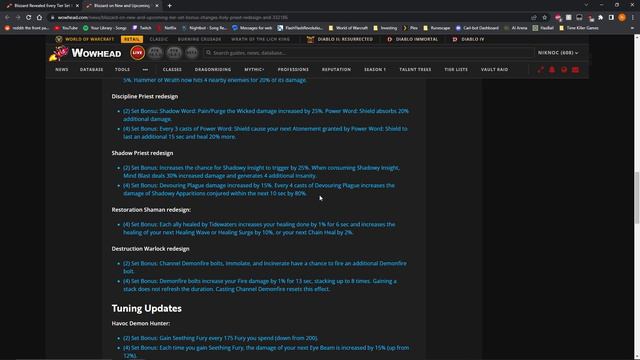
Task: Open the browser extensions puzzle icon
Action: click(600, 18)
